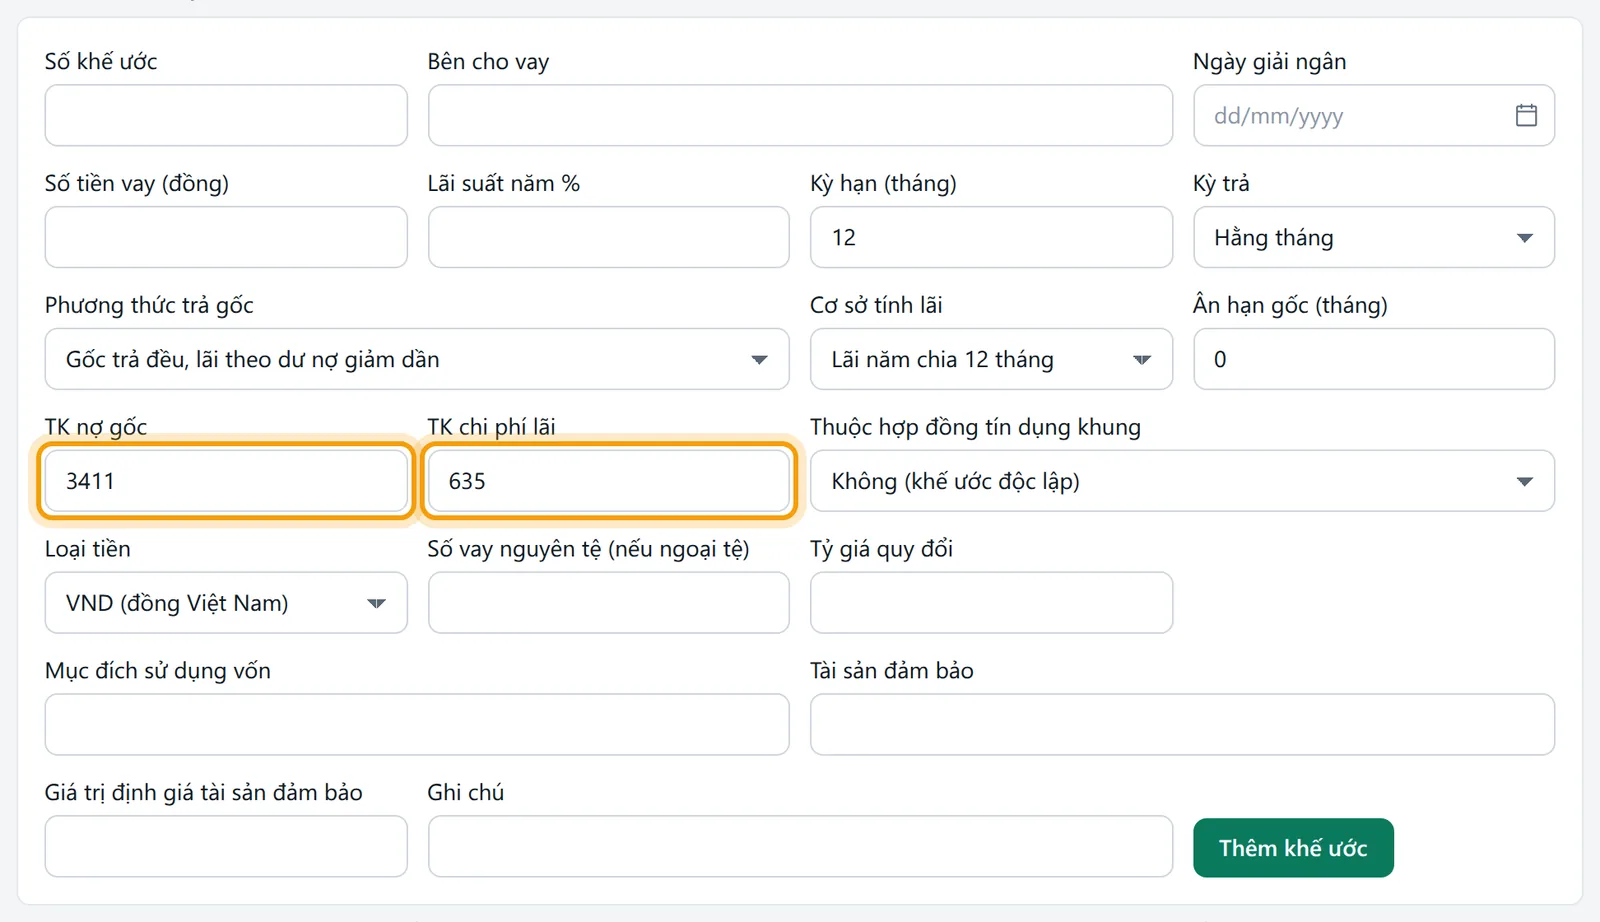Click the TK chi phí lãi field 635

click(609, 481)
